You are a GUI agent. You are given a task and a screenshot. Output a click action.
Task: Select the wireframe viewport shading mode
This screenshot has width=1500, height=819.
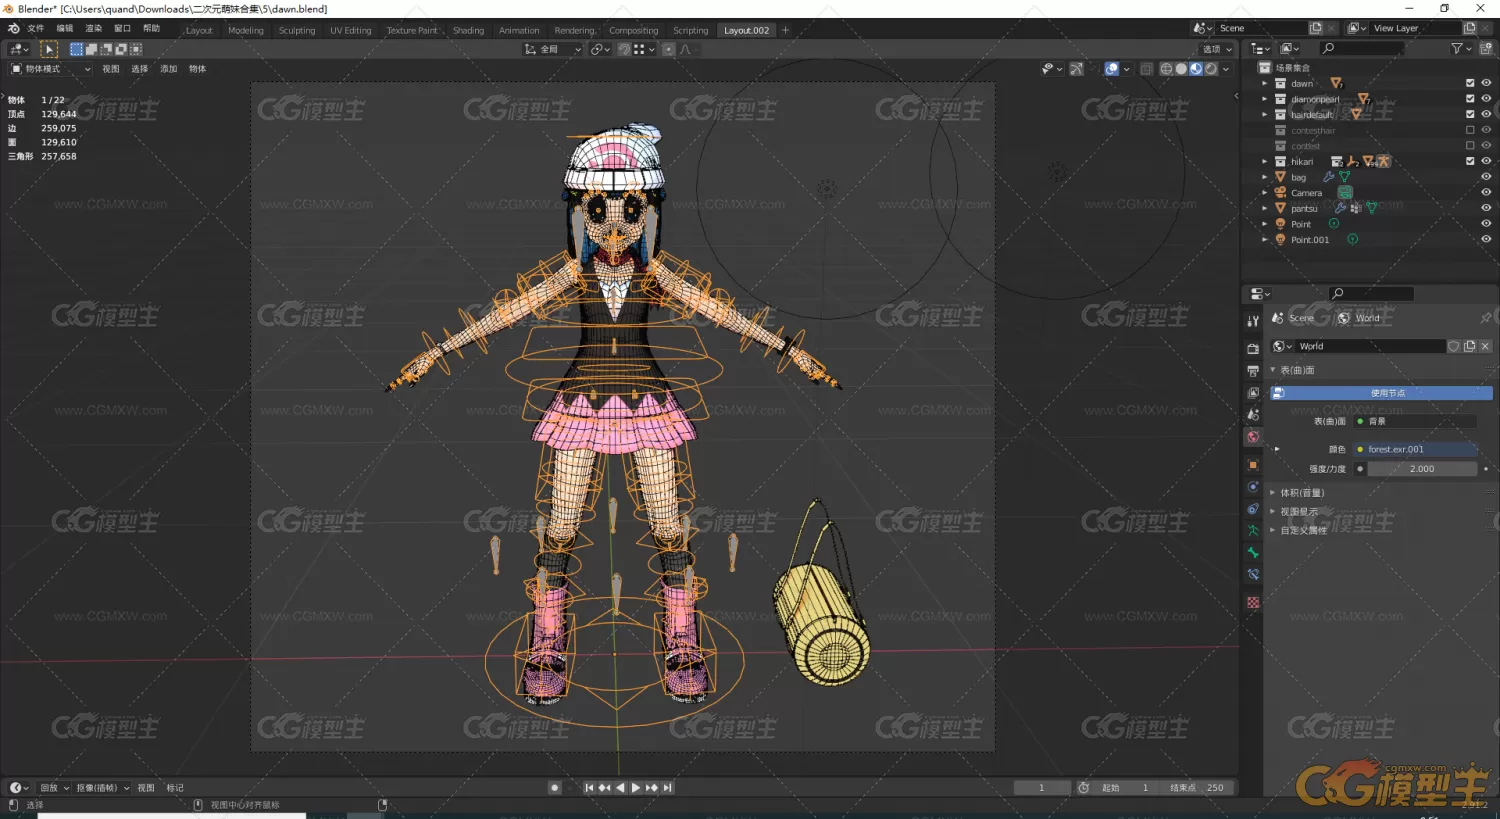[1166, 69]
